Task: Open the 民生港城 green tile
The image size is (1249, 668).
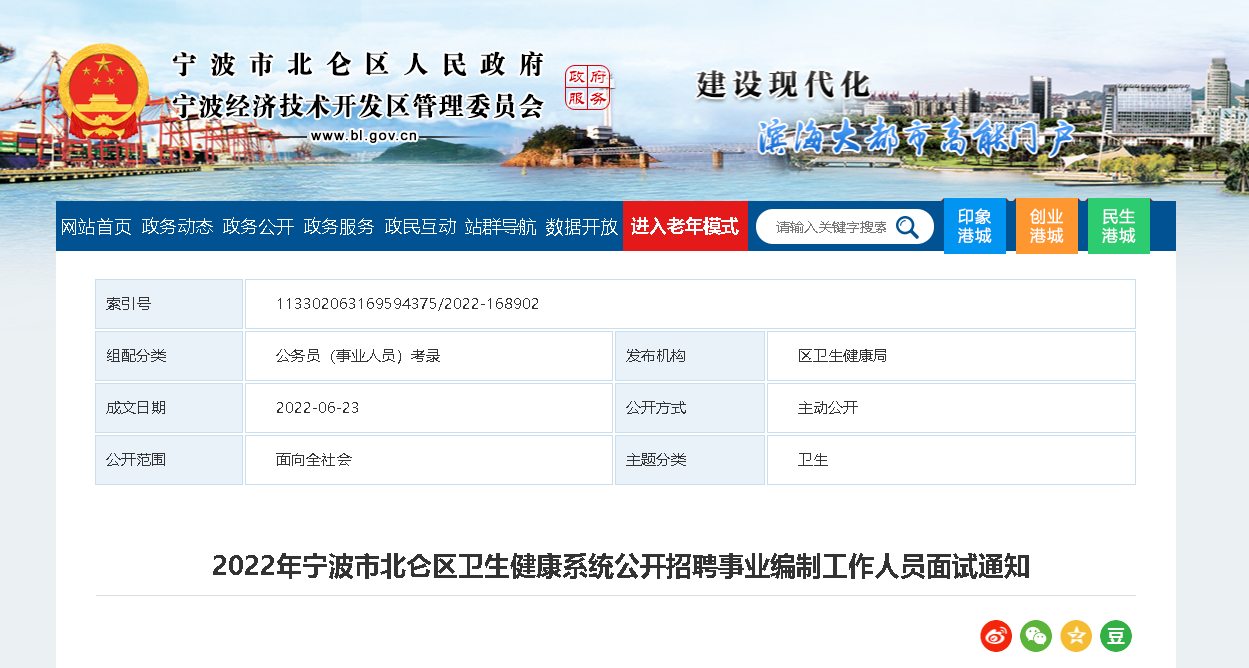Action: point(1119,226)
